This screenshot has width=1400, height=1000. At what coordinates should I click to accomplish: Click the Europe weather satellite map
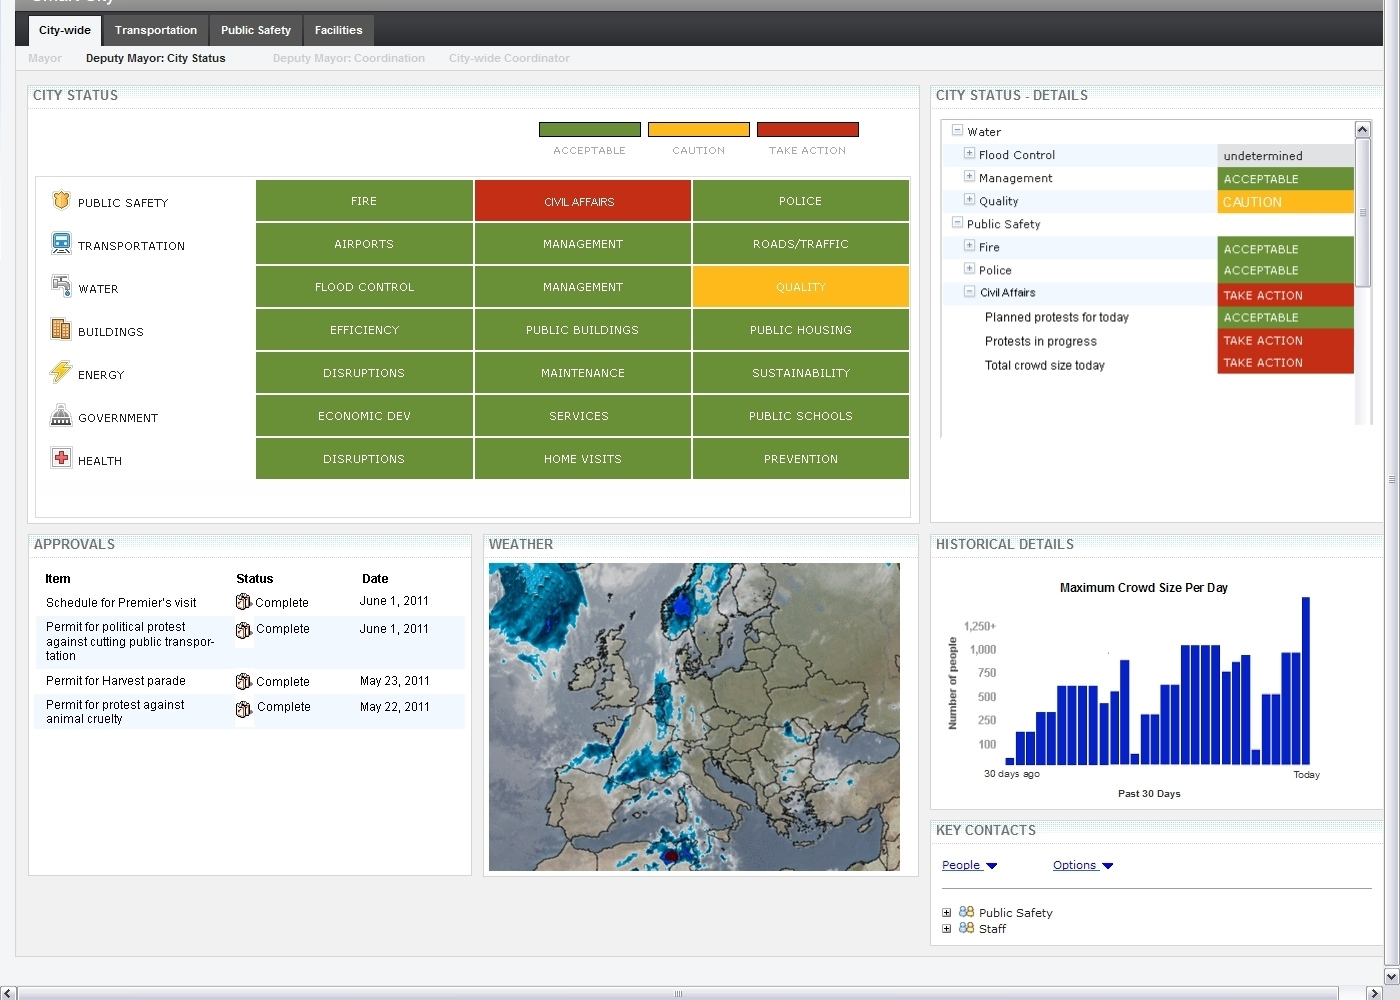coord(694,716)
